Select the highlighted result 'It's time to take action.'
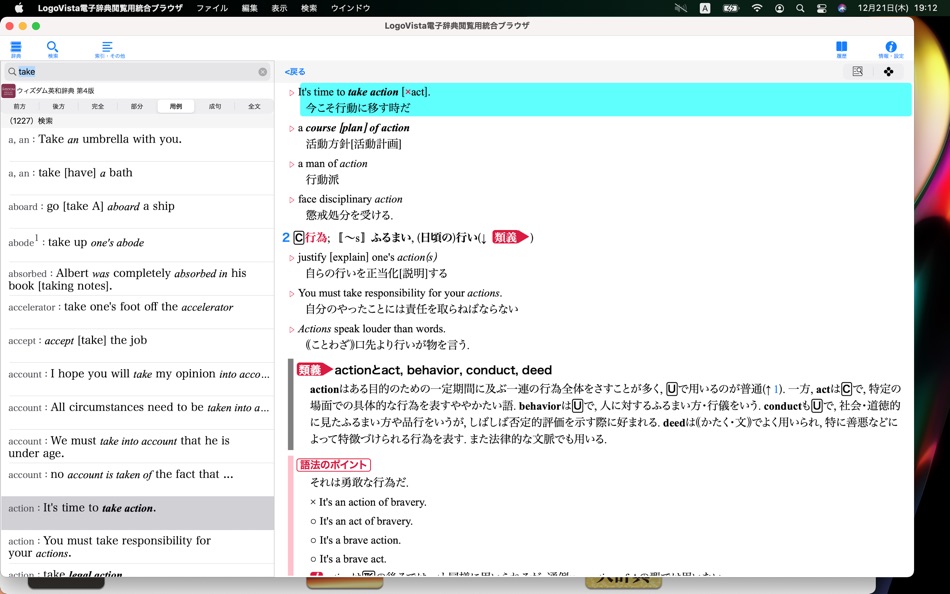950x594 pixels. 138,513
